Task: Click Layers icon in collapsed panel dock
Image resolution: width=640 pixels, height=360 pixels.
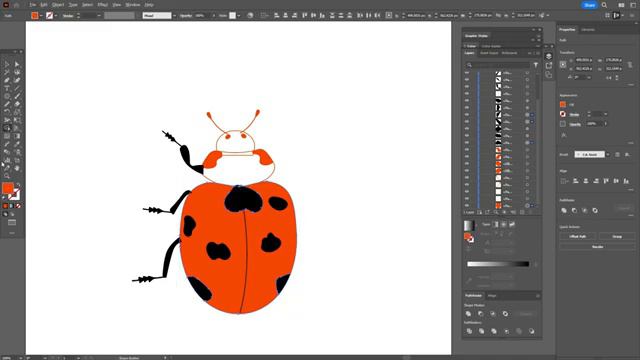Action: [x=549, y=56]
